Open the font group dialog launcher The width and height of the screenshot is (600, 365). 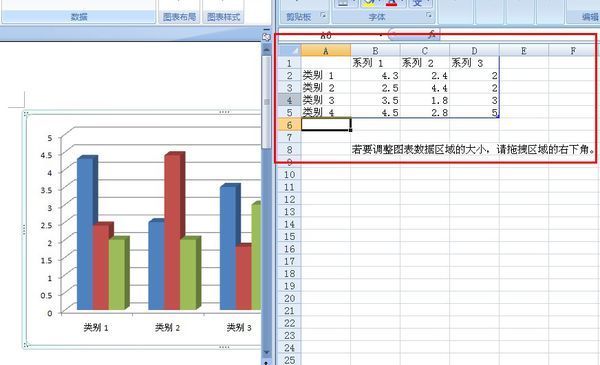(429, 15)
